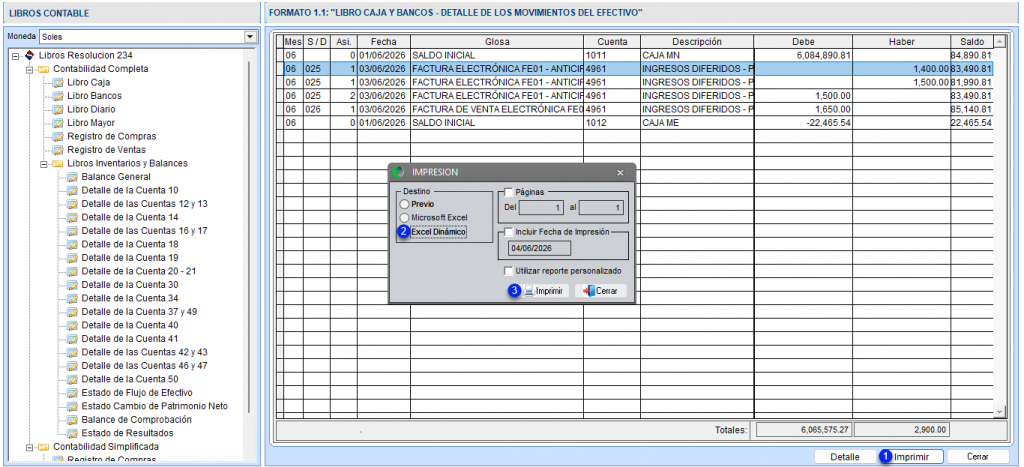Click main window Imprimir button
Viewport: 1024px width, 467px height.
[913, 457]
